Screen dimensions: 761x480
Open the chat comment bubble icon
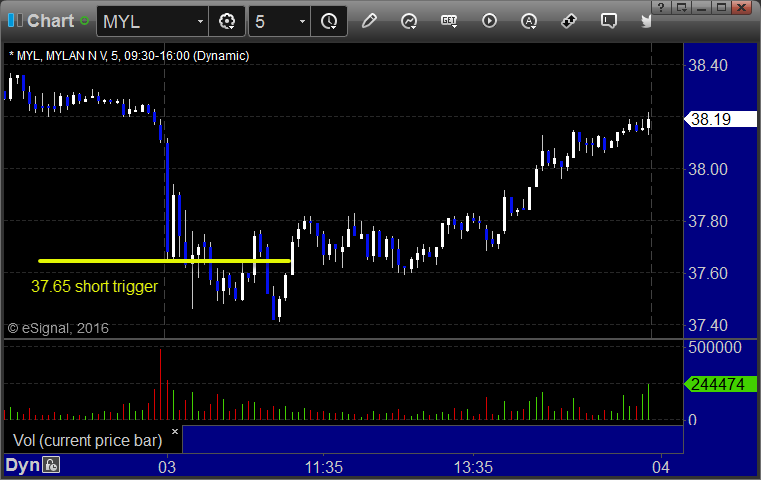point(609,21)
